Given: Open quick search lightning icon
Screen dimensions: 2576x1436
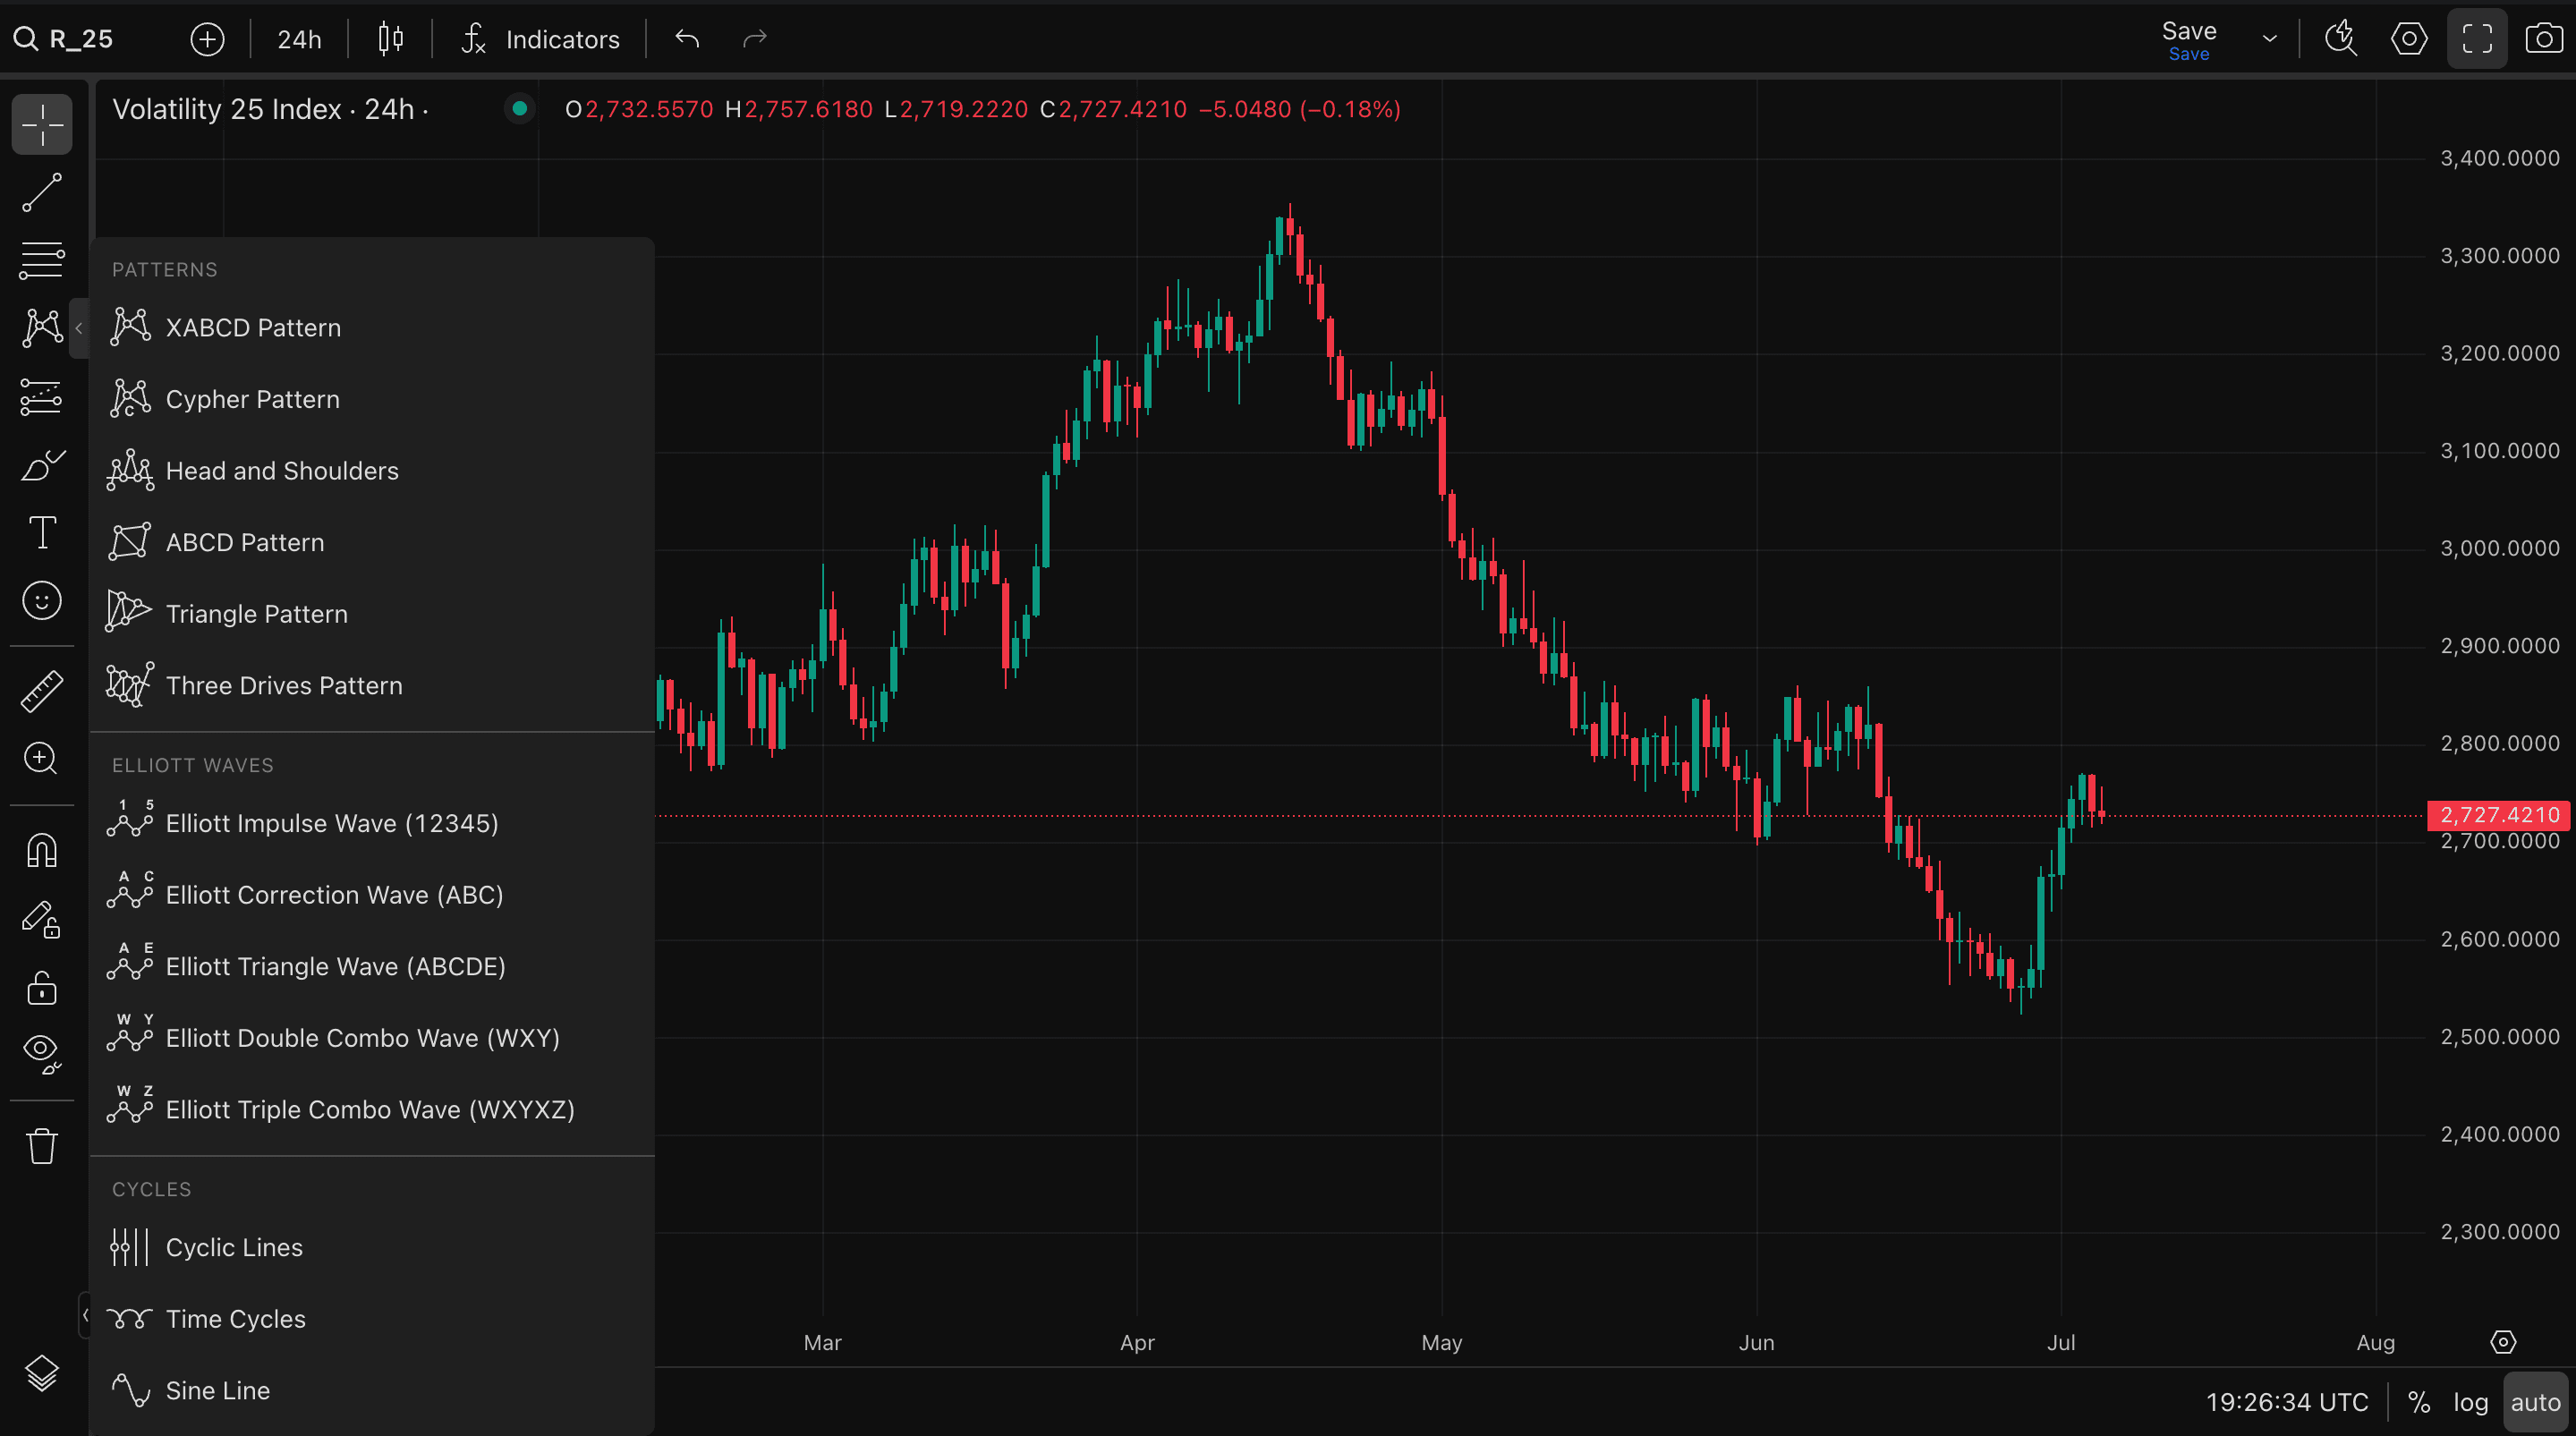Looking at the screenshot, I should pyautogui.click(x=2341, y=39).
